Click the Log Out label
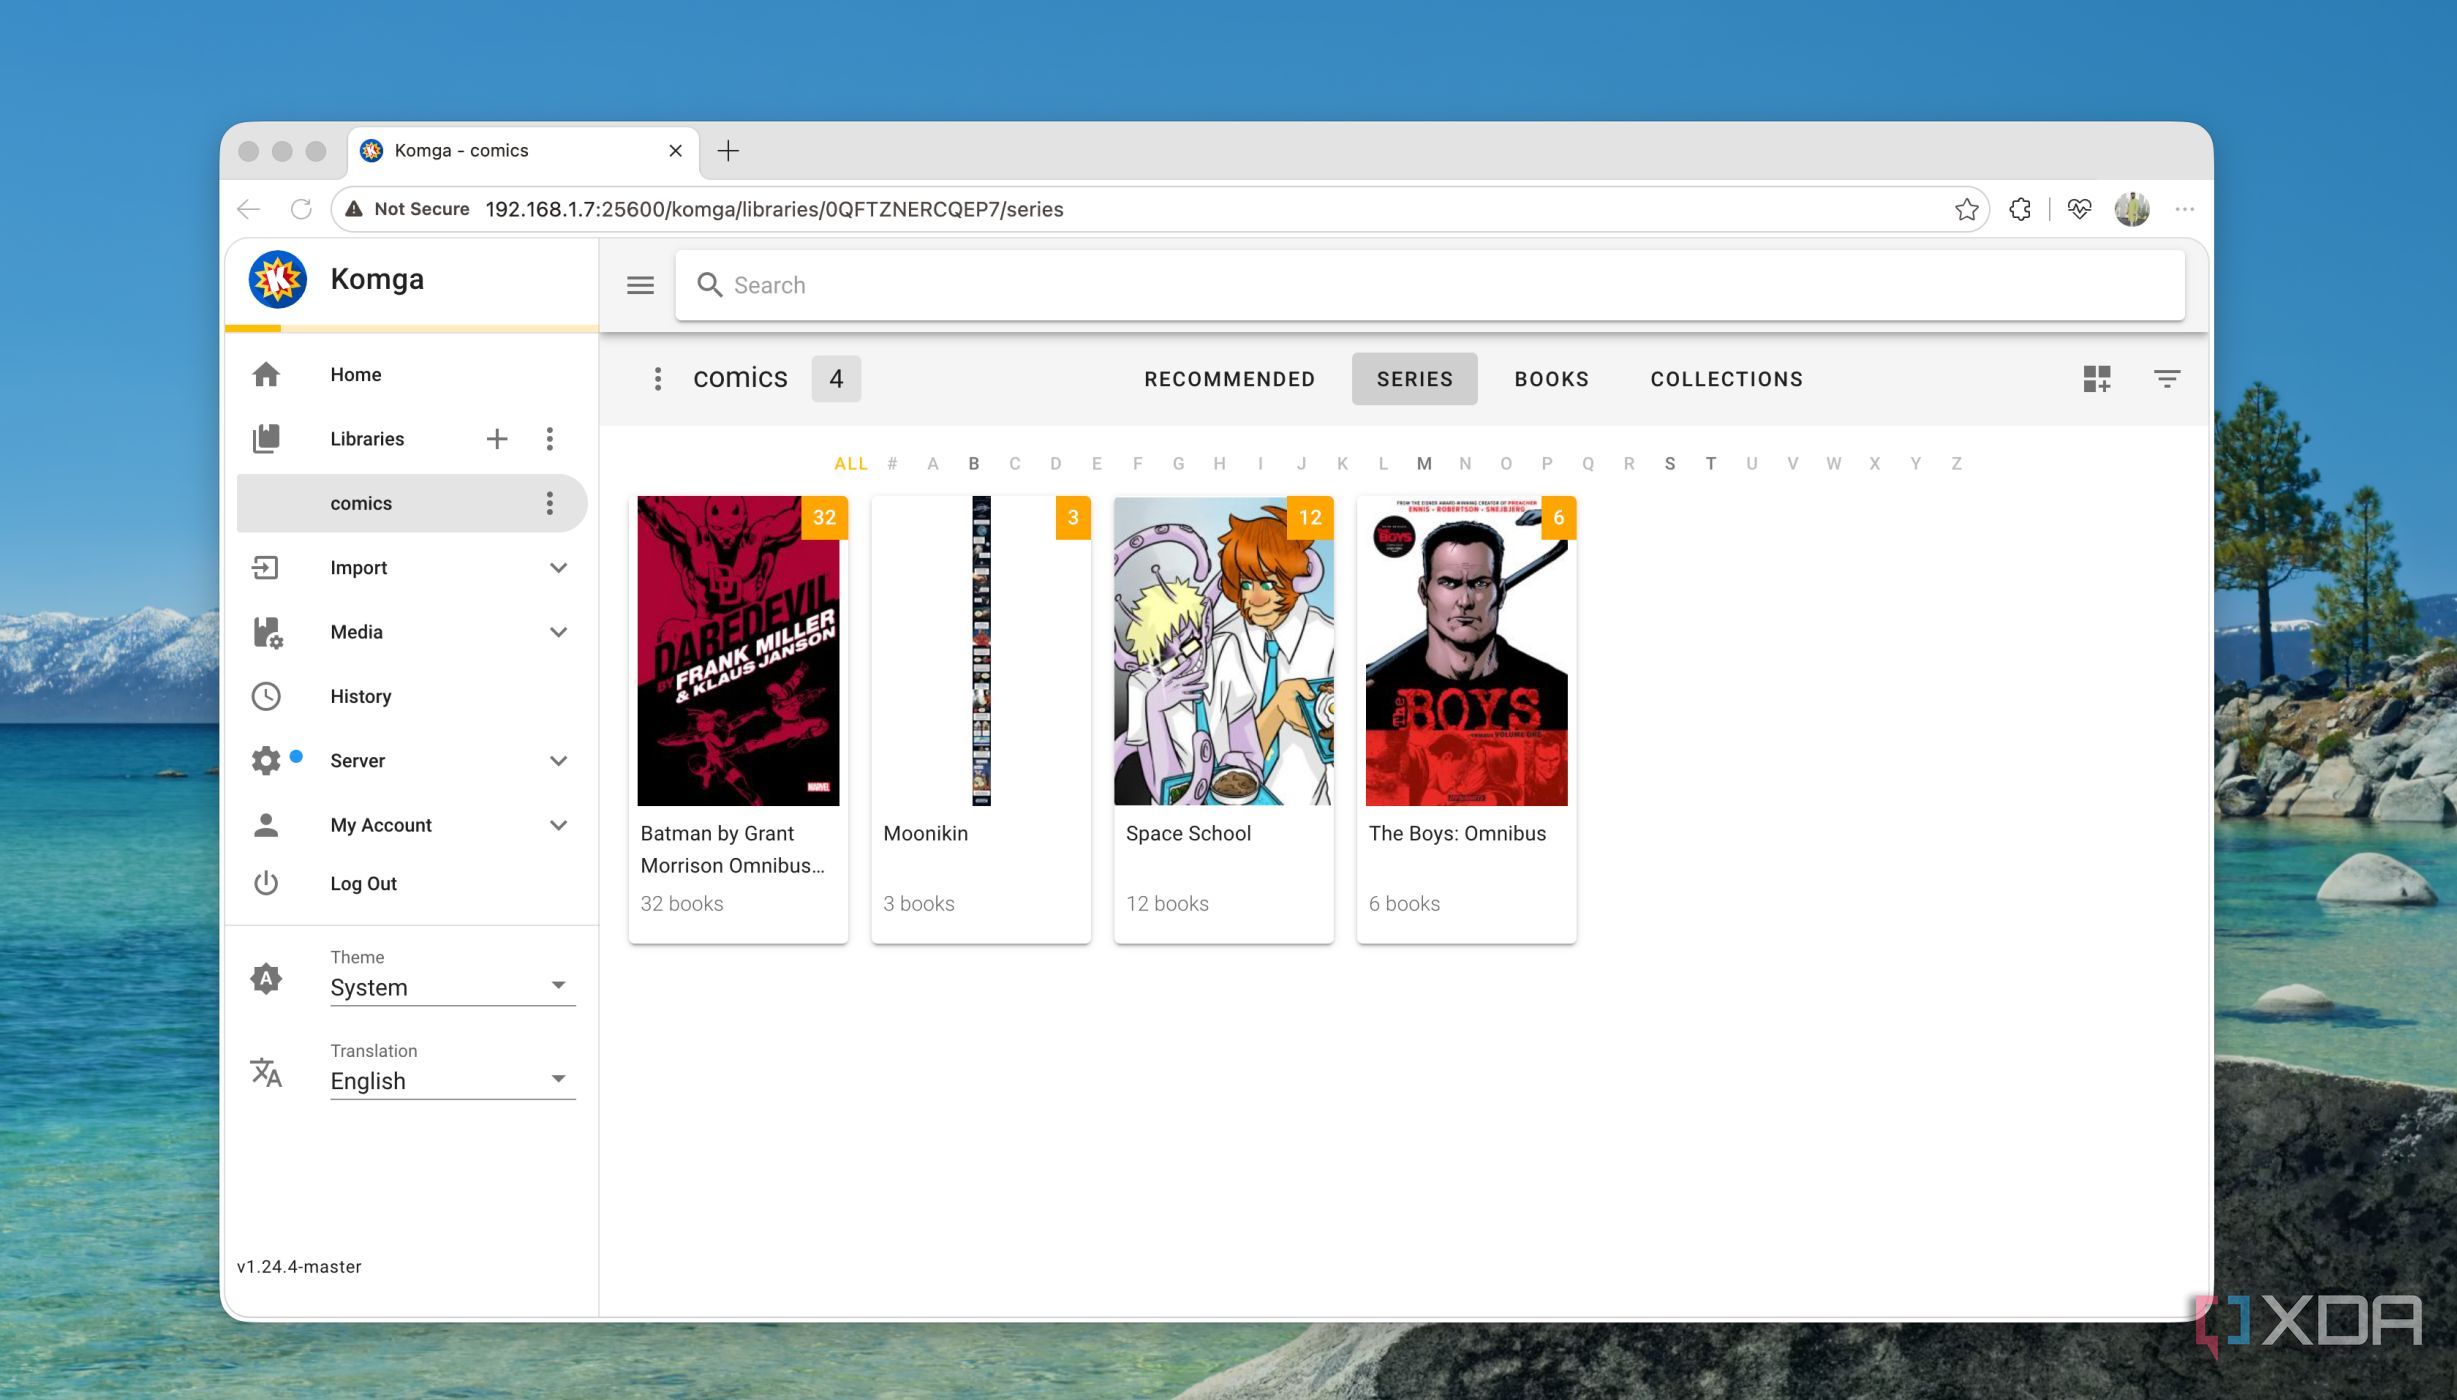 [x=363, y=883]
